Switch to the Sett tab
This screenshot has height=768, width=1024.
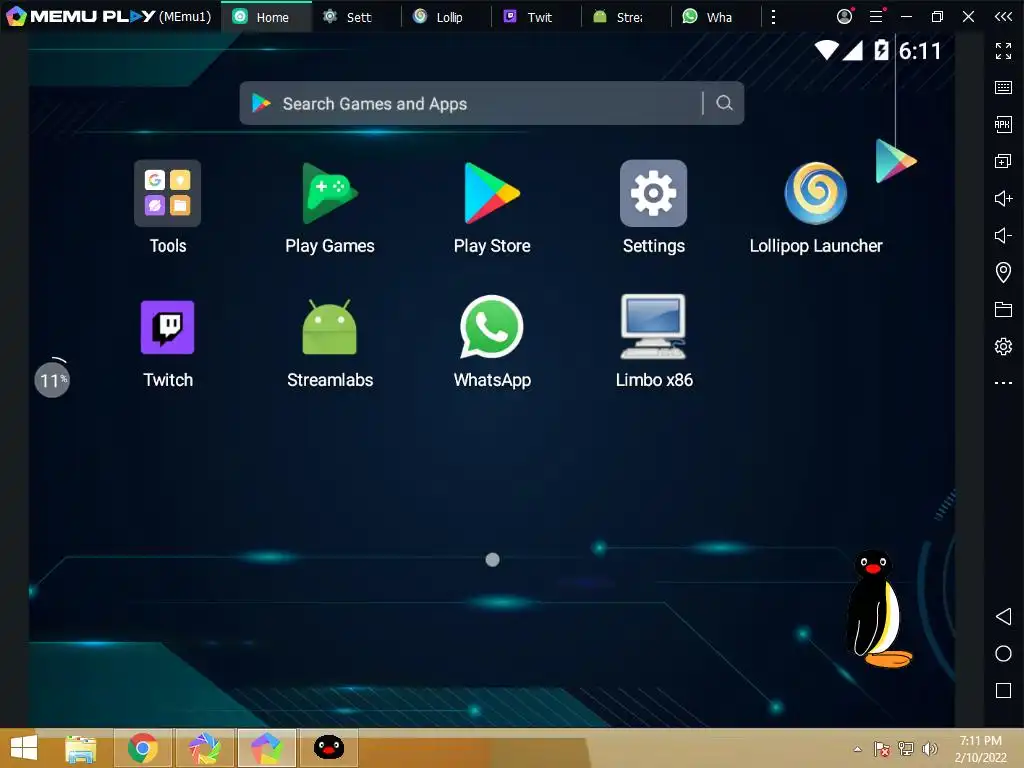tap(357, 17)
